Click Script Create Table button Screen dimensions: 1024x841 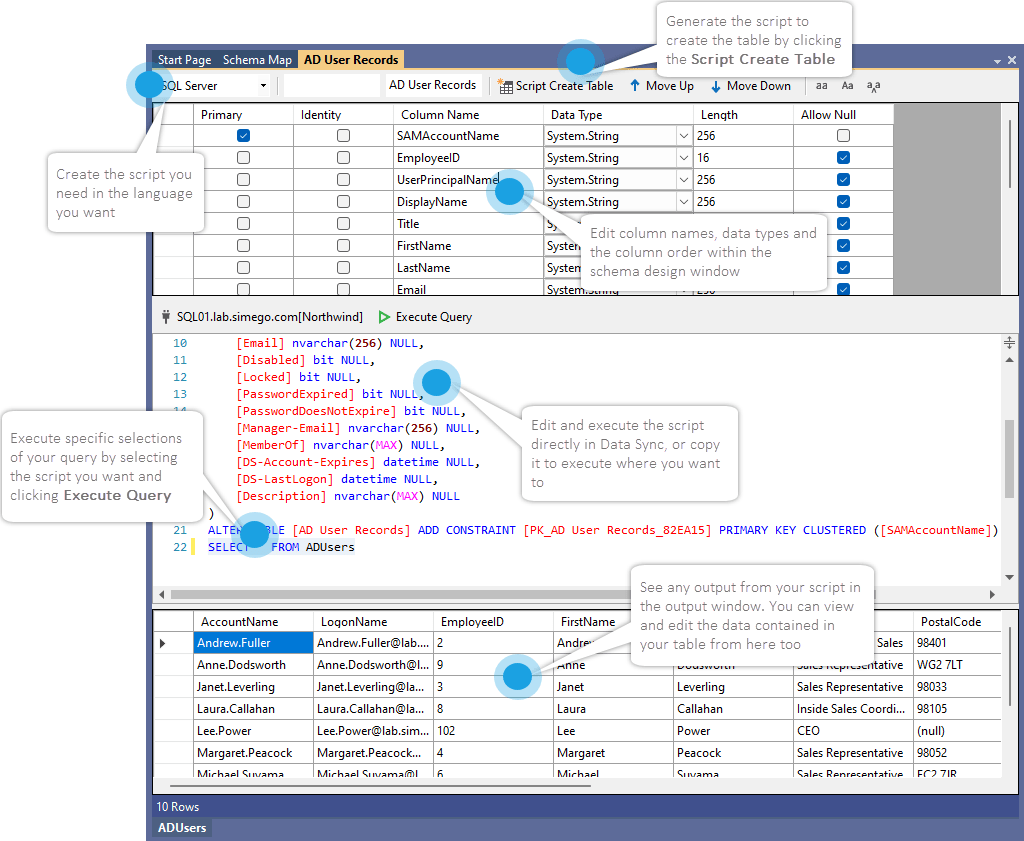pyautogui.click(x=556, y=86)
